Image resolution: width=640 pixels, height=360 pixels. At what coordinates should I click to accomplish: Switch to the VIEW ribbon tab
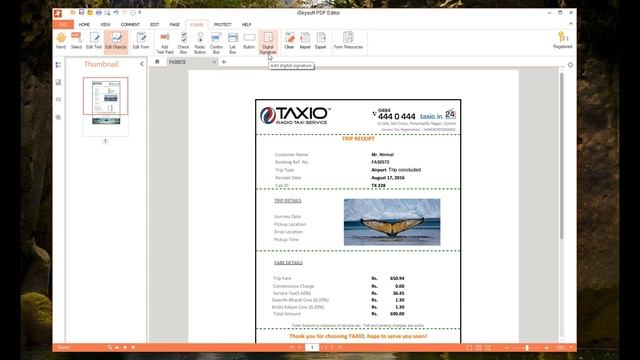click(105, 24)
